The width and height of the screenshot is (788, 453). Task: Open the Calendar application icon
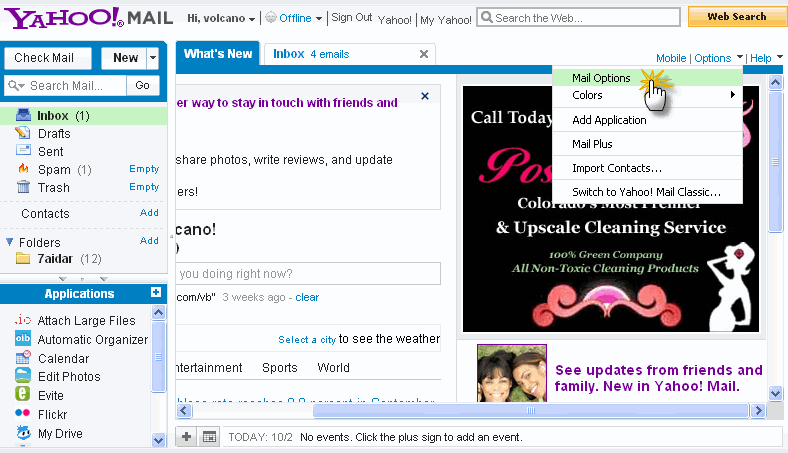tap(23, 357)
